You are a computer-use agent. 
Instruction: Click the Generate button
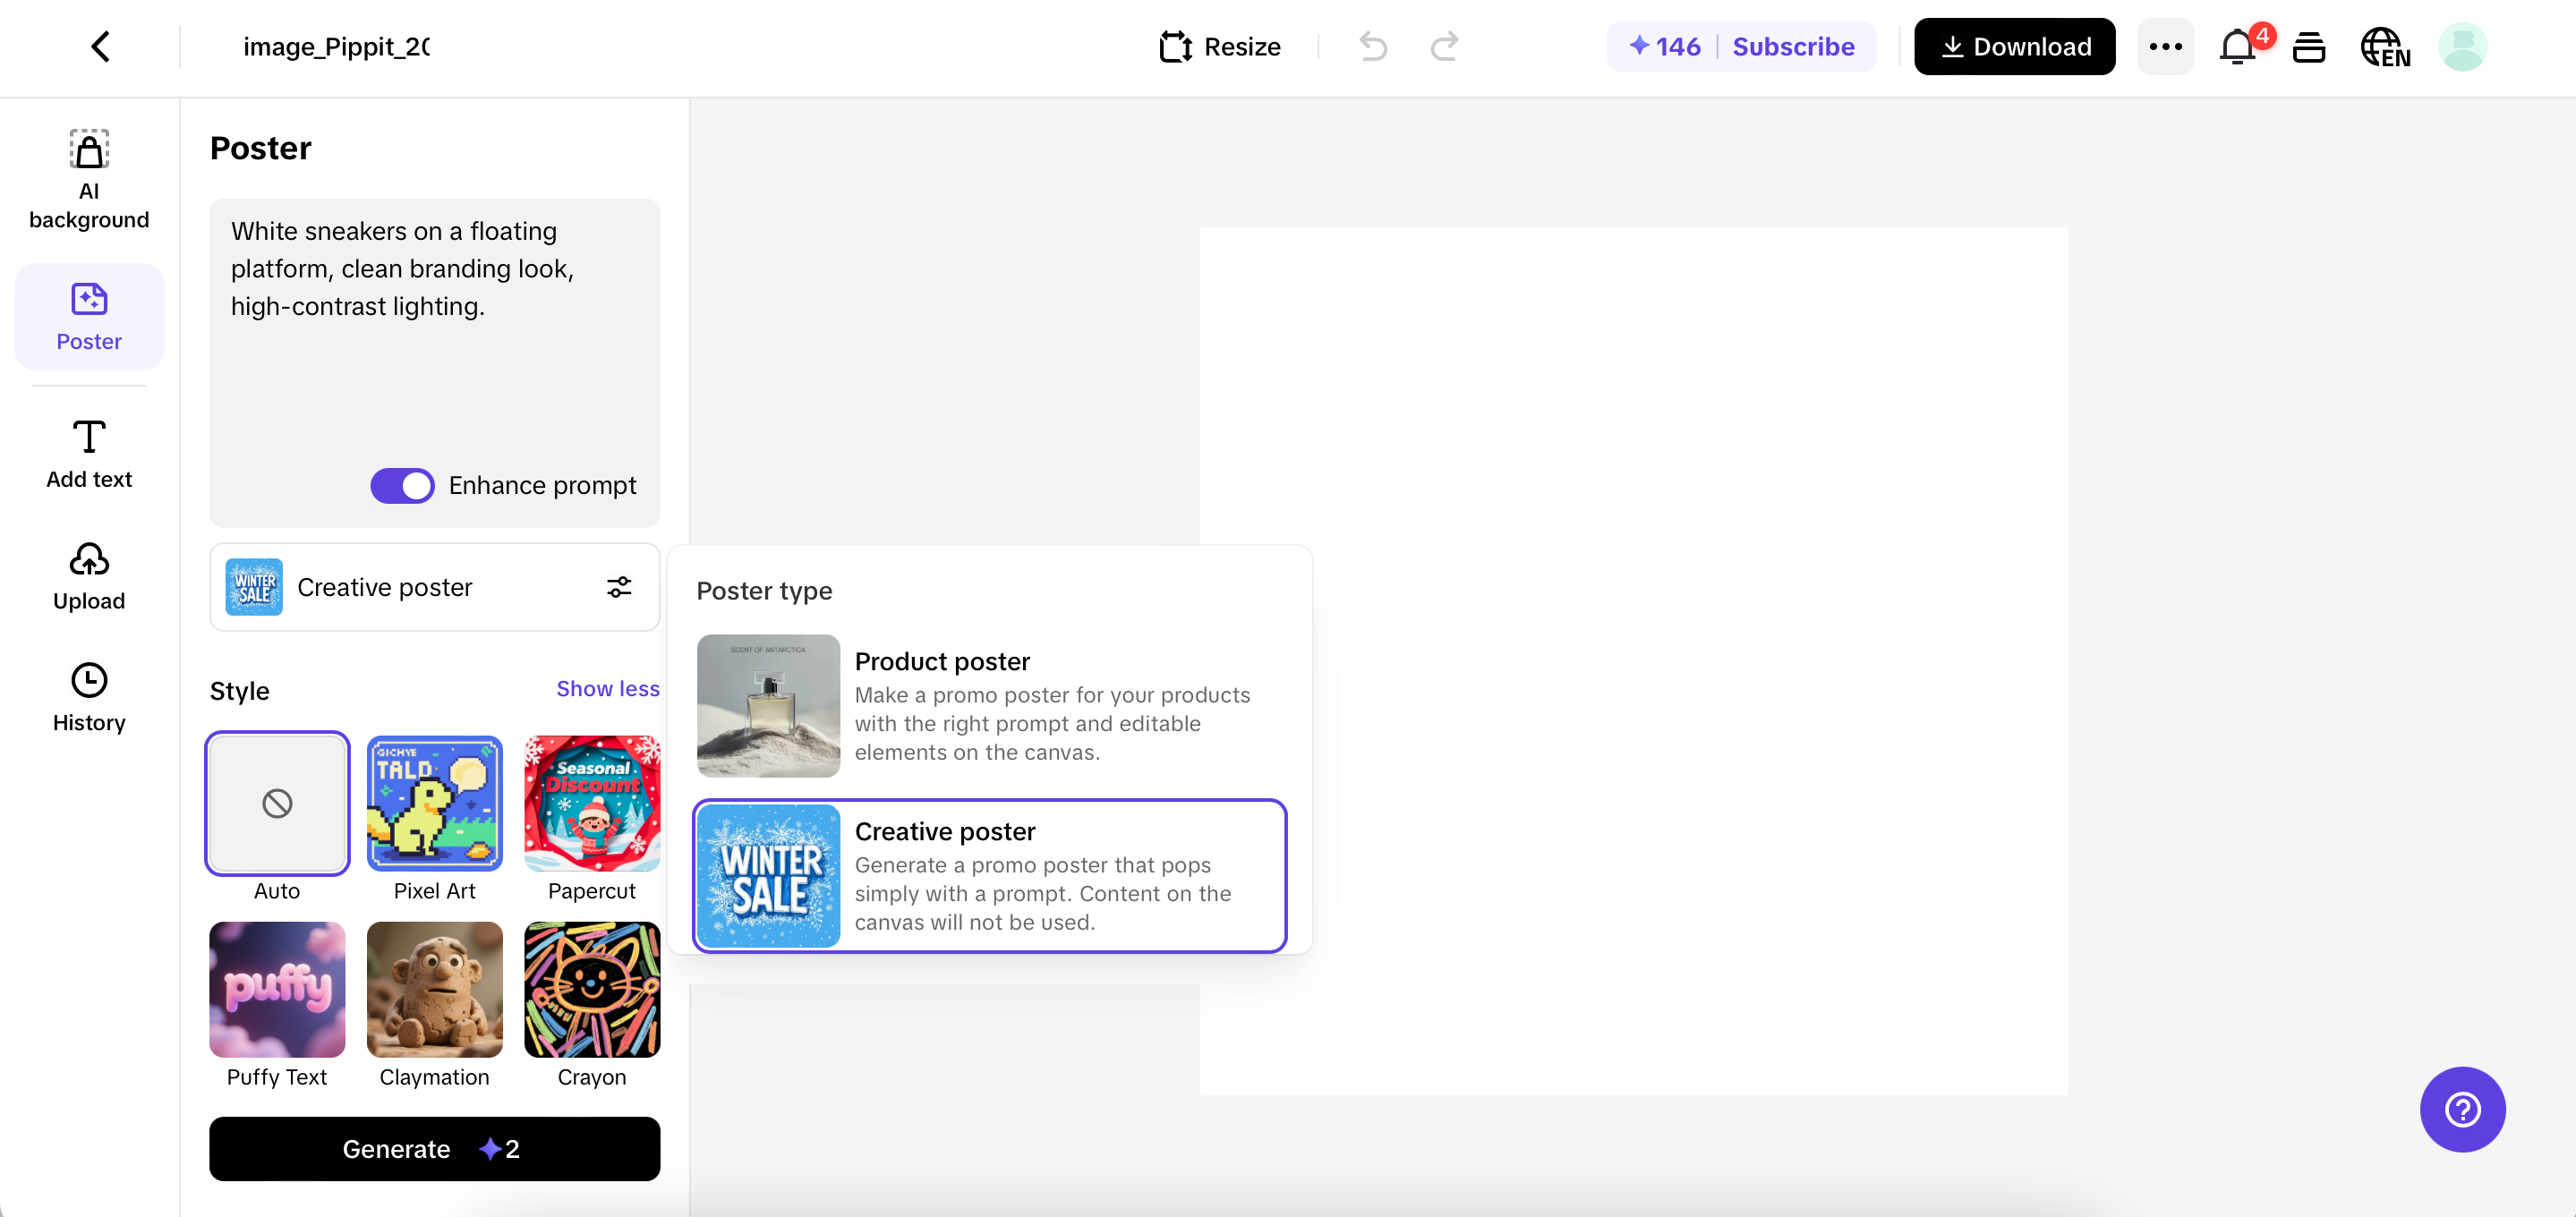[x=434, y=1148]
